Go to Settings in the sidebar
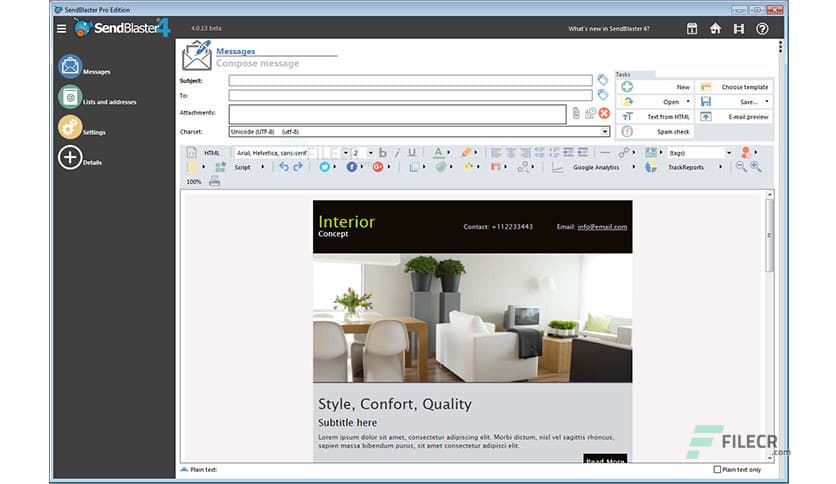 point(70,128)
